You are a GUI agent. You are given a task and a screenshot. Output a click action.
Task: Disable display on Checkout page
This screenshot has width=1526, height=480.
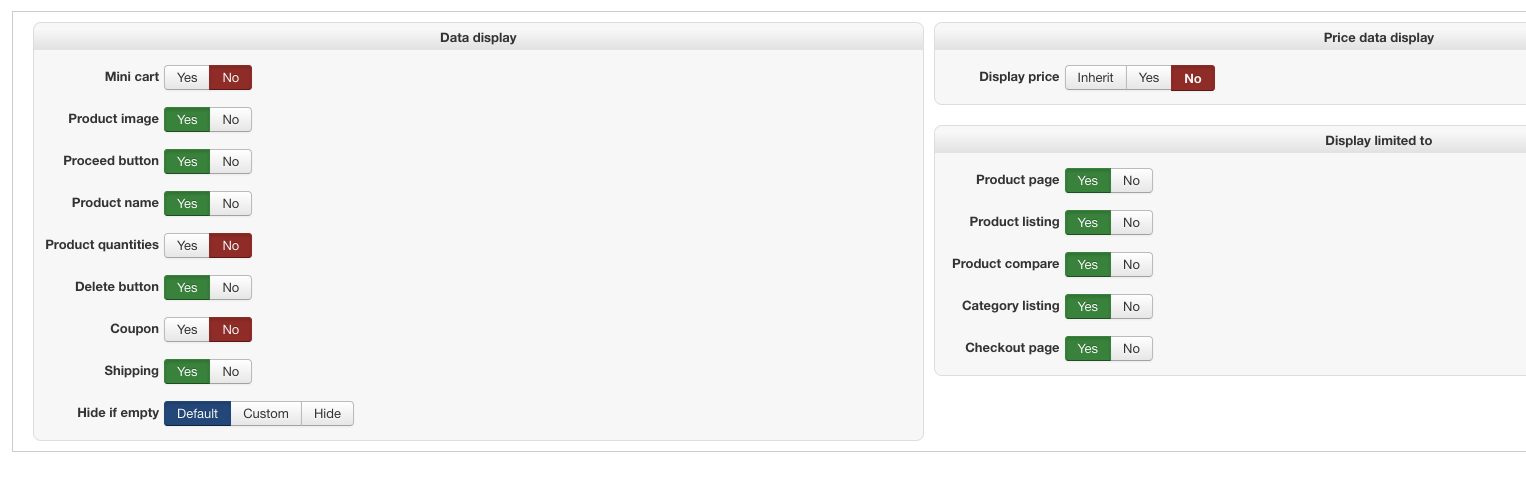[x=1131, y=349]
